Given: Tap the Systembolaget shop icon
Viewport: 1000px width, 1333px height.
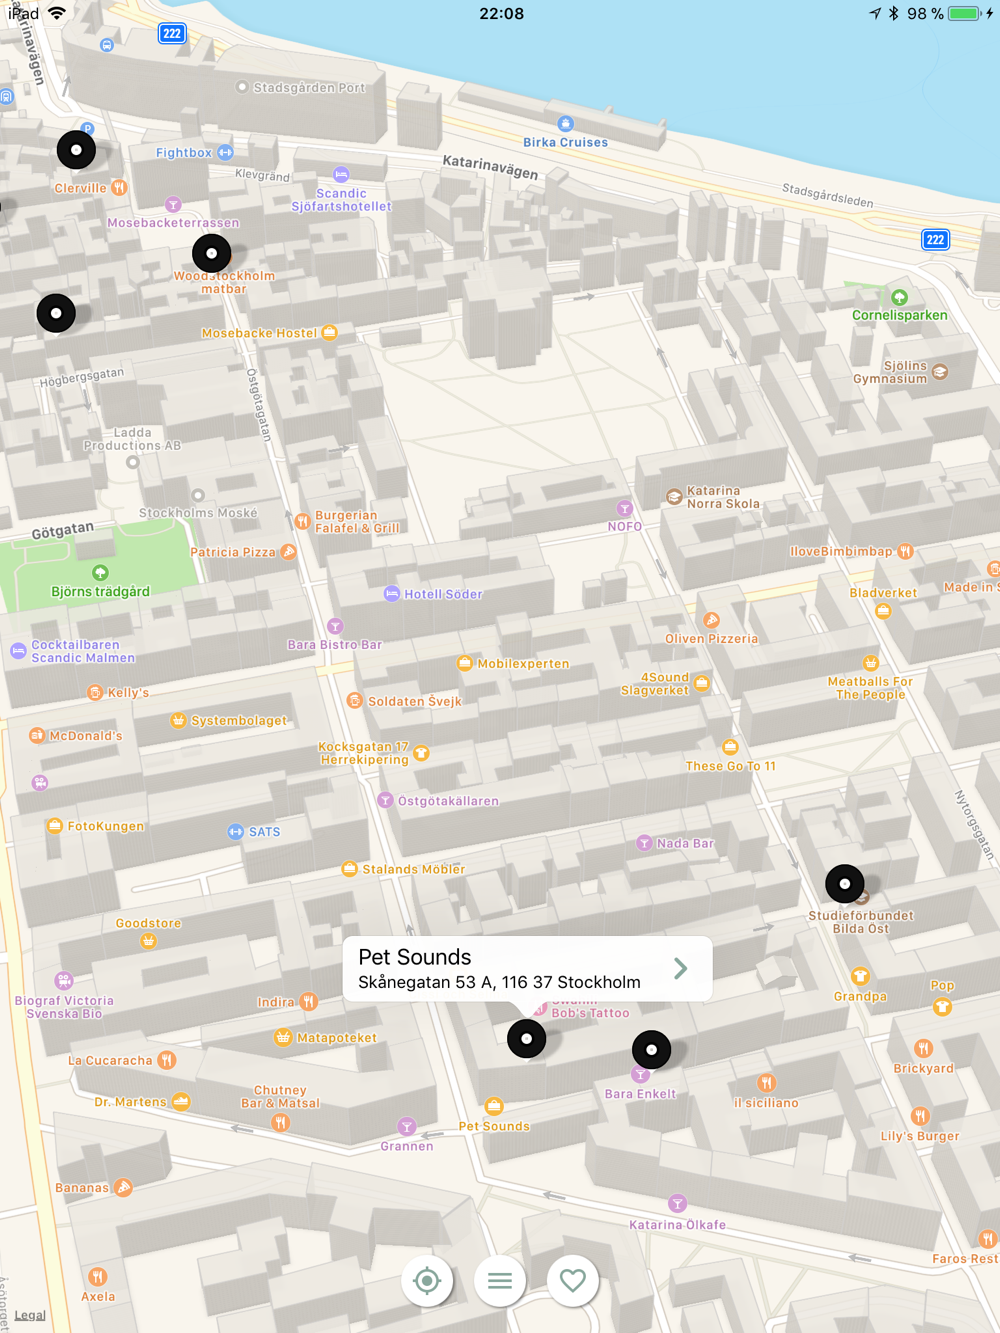Looking at the screenshot, I should pos(178,720).
